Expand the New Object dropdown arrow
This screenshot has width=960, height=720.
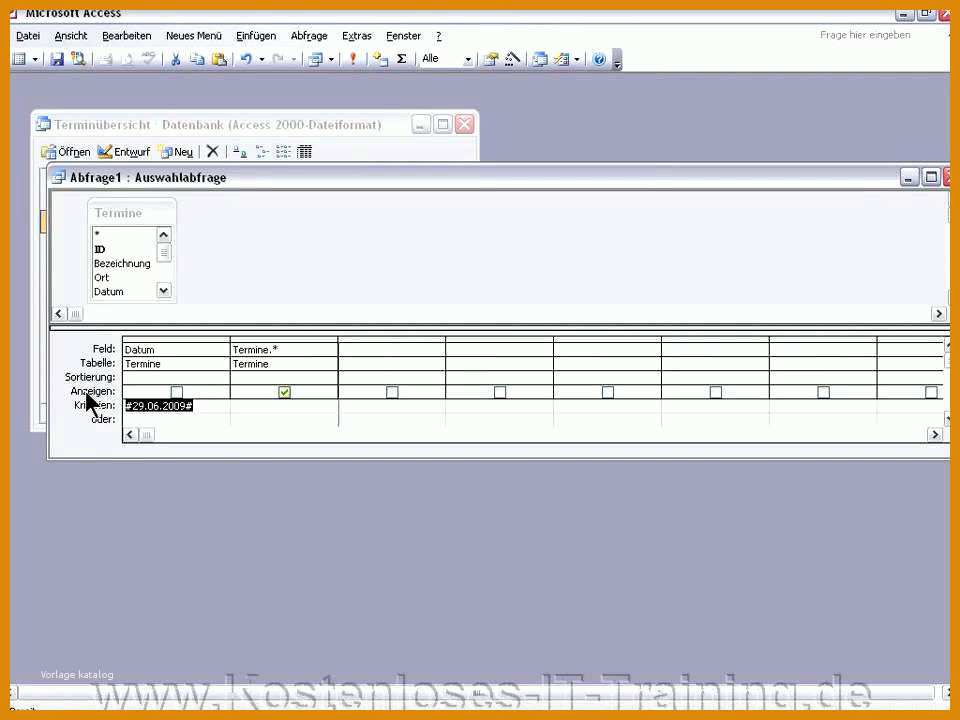[577, 59]
